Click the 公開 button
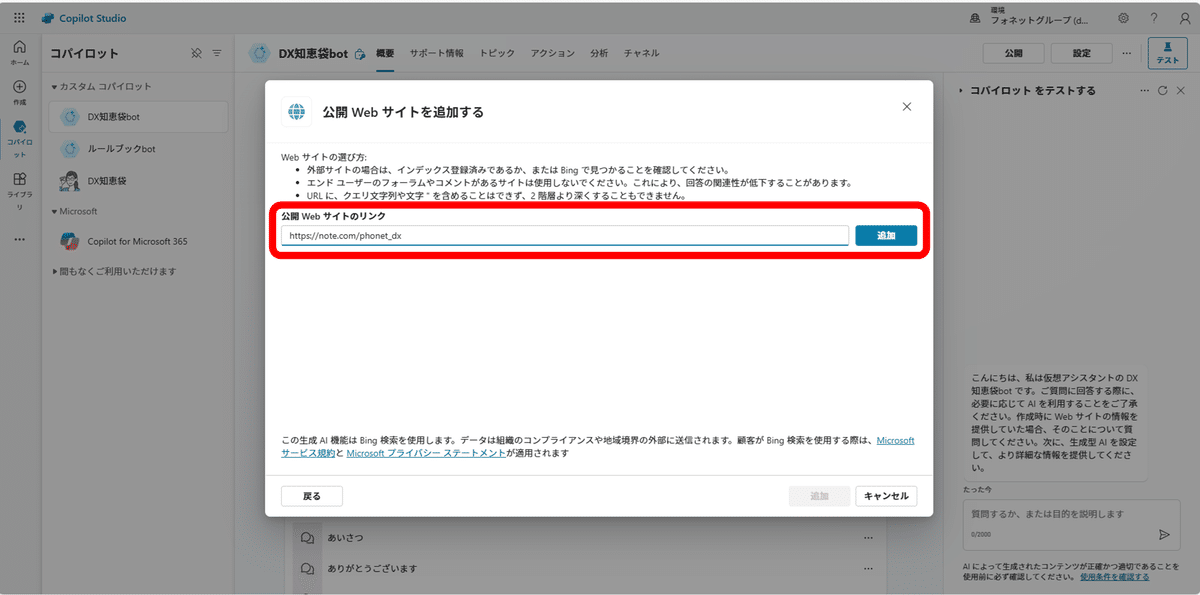The height and width of the screenshot is (595, 1200). 1014,53
